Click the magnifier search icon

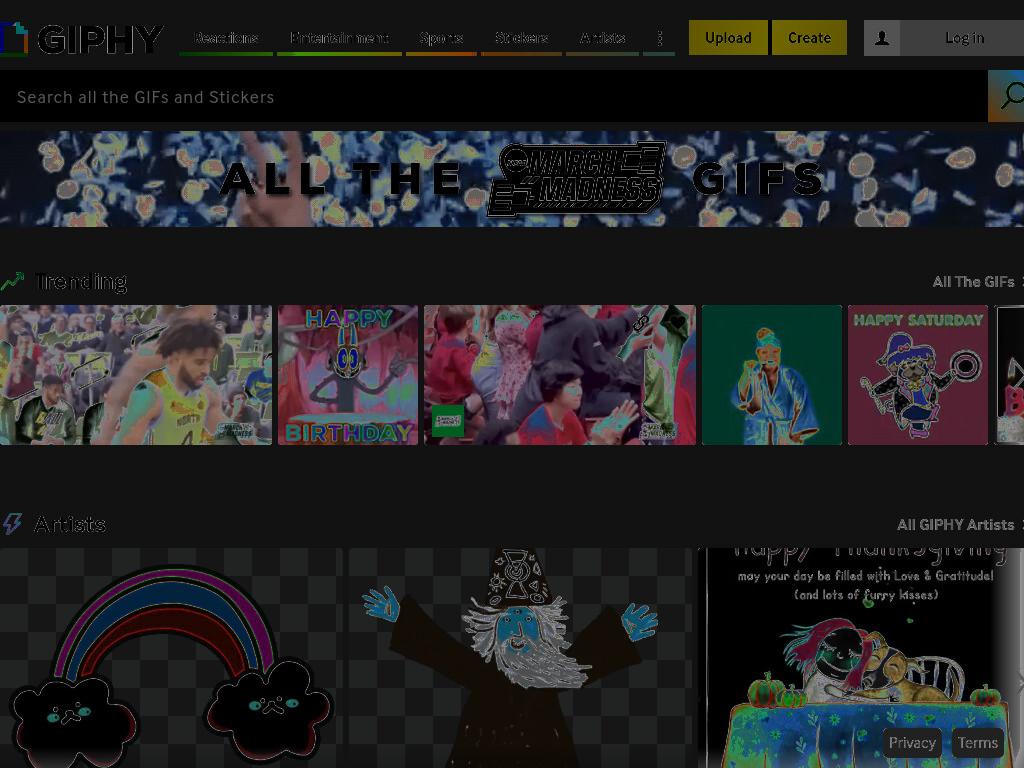1006,96
